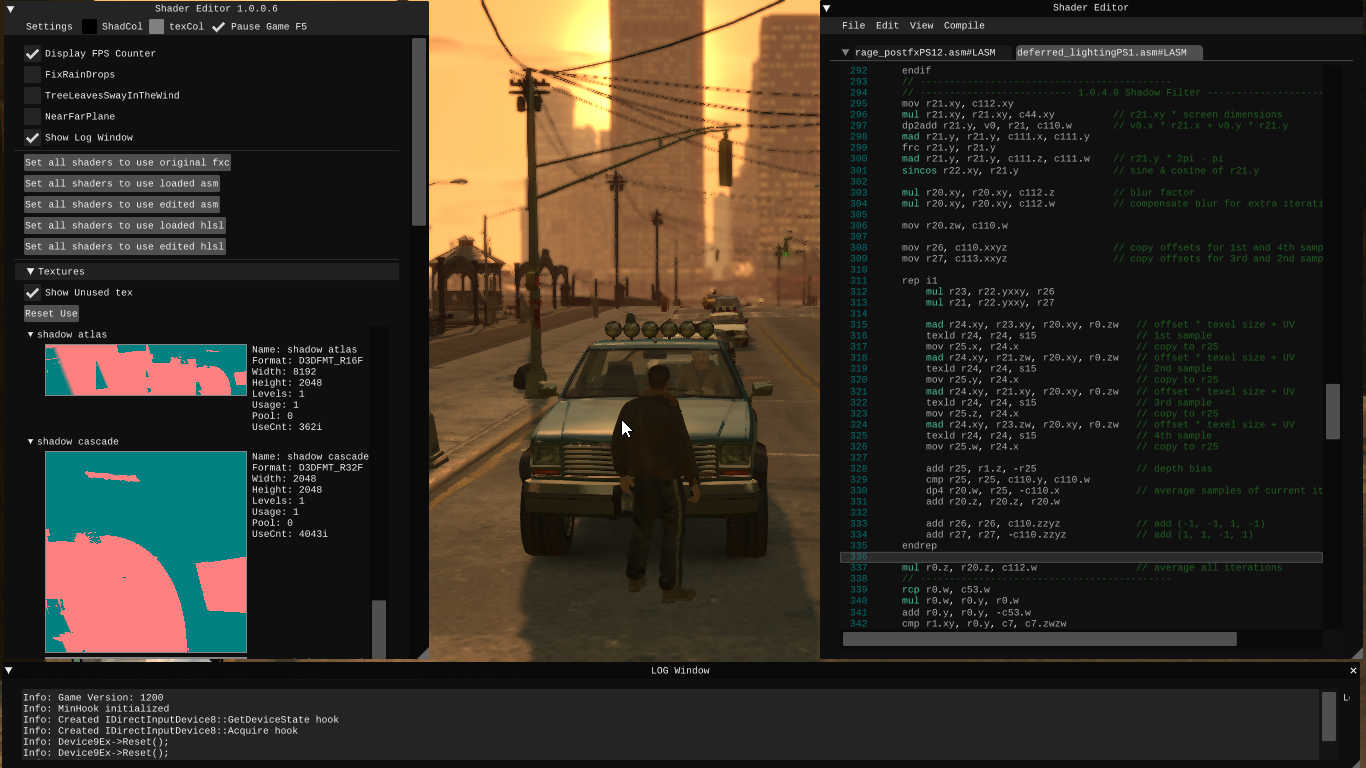Click the code editor vertical scrollbar thumb
Screen dimensions: 1366x768
tap(1332, 411)
